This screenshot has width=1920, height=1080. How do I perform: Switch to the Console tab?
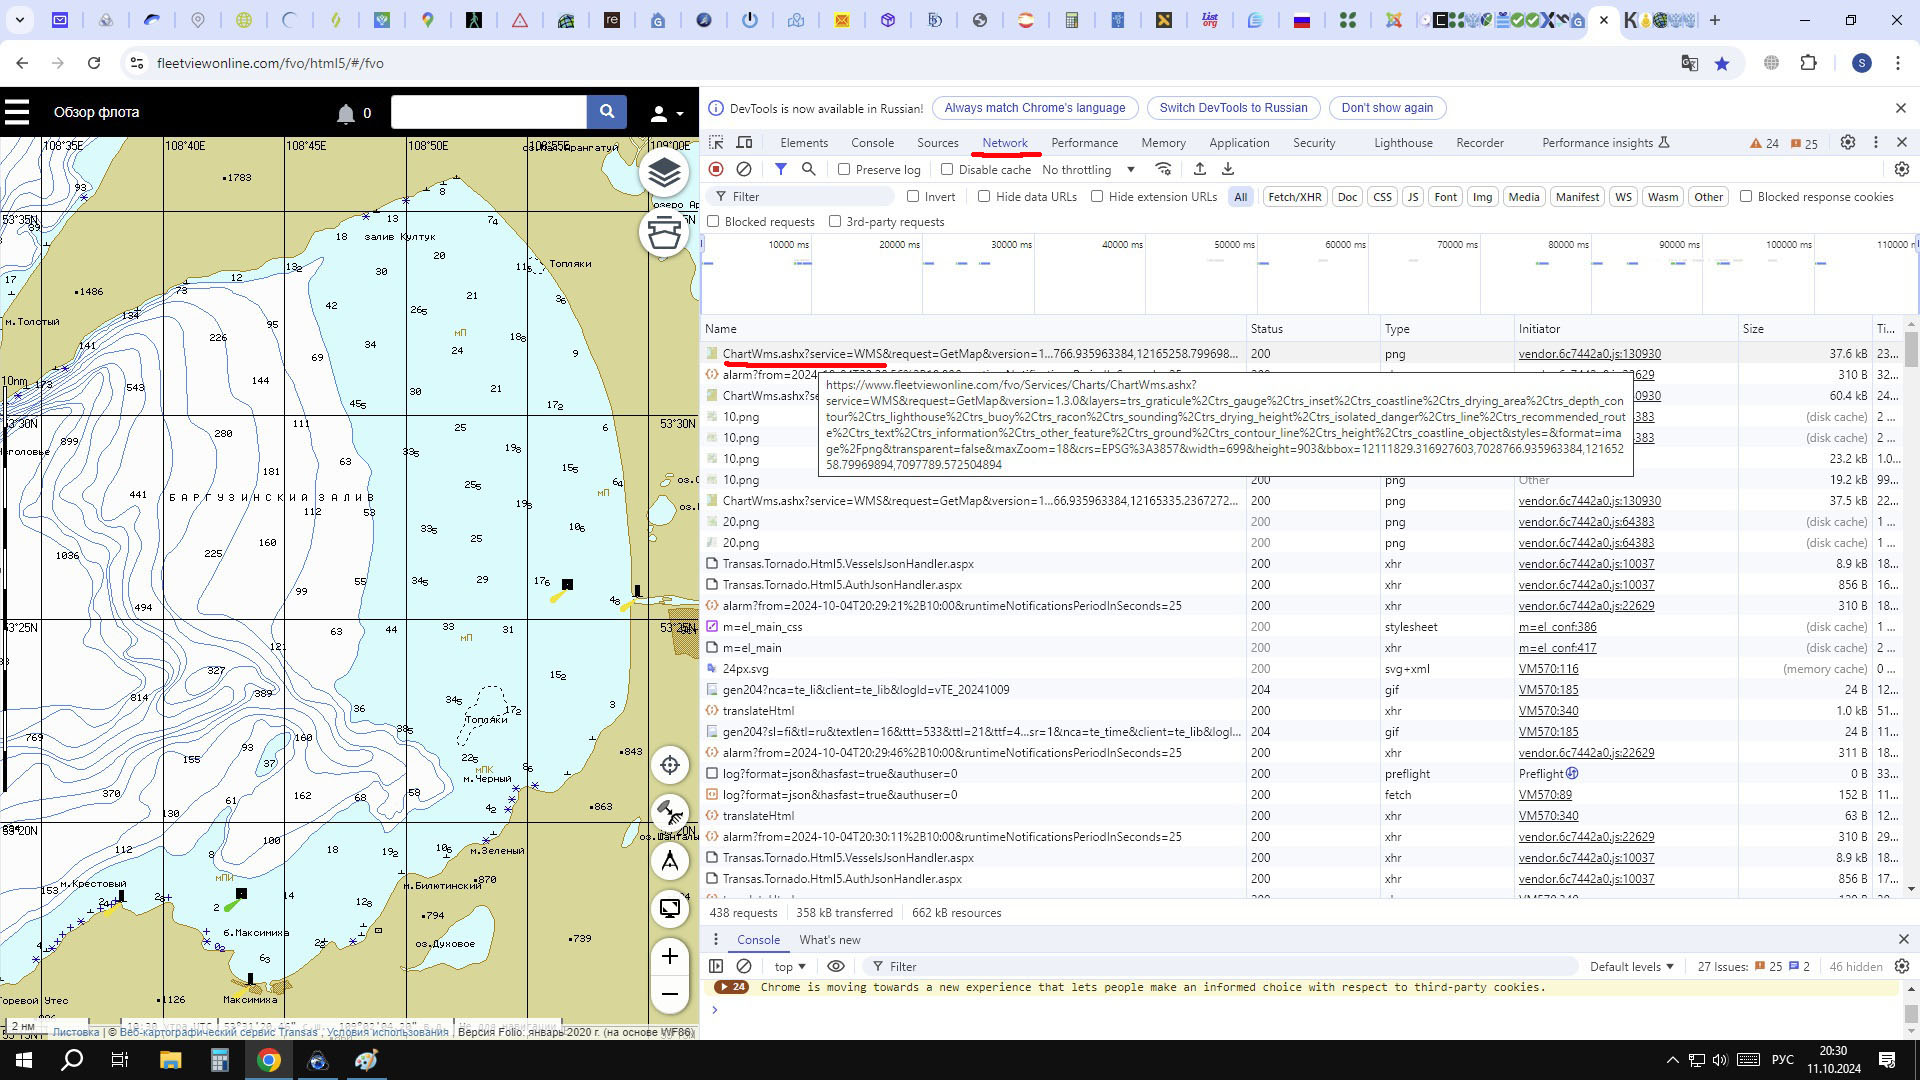pyautogui.click(x=872, y=143)
